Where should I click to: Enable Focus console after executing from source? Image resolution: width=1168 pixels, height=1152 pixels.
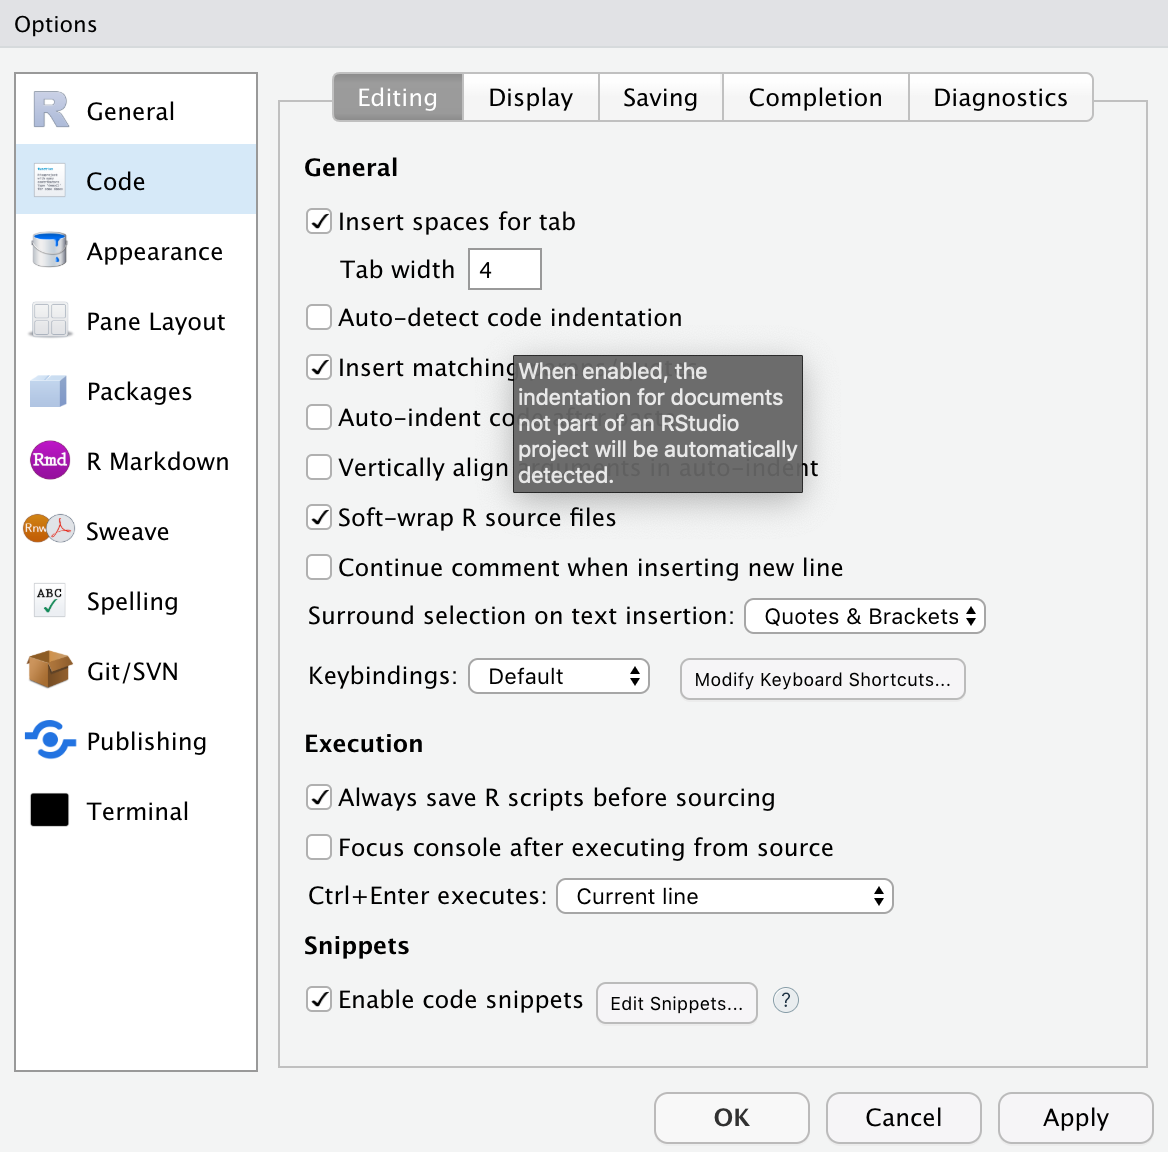pos(318,847)
